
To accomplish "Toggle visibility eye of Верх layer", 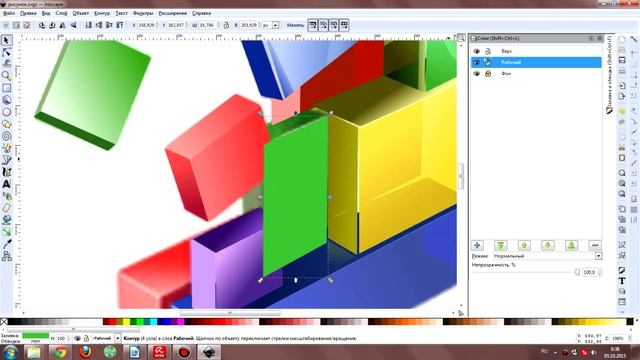I will [476, 51].
